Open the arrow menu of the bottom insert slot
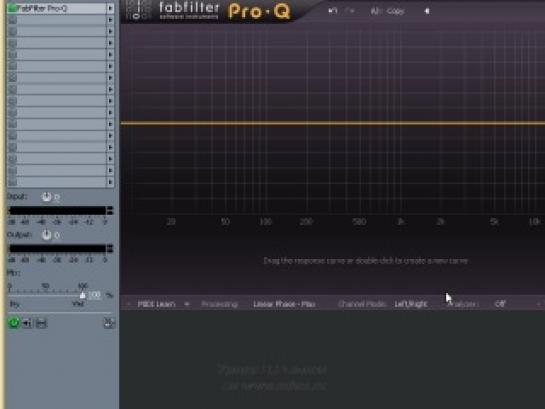The height and width of the screenshot is (409, 545). [x=110, y=182]
